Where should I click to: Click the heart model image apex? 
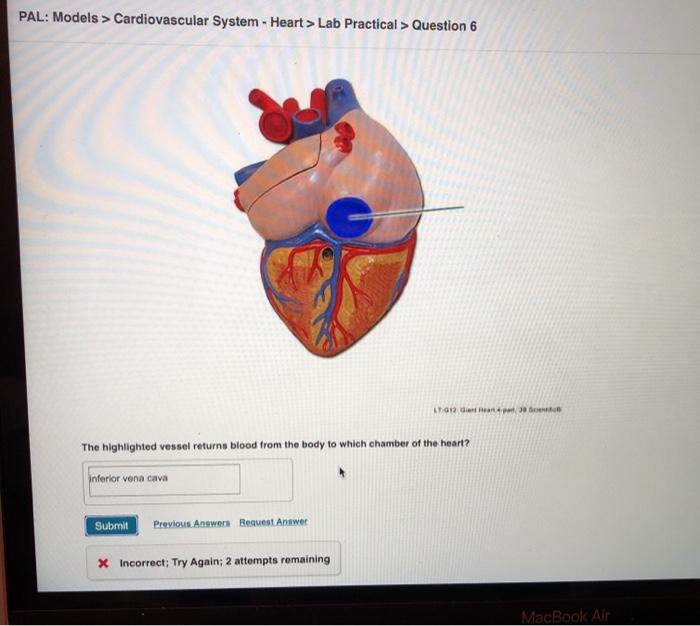coord(330,351)
